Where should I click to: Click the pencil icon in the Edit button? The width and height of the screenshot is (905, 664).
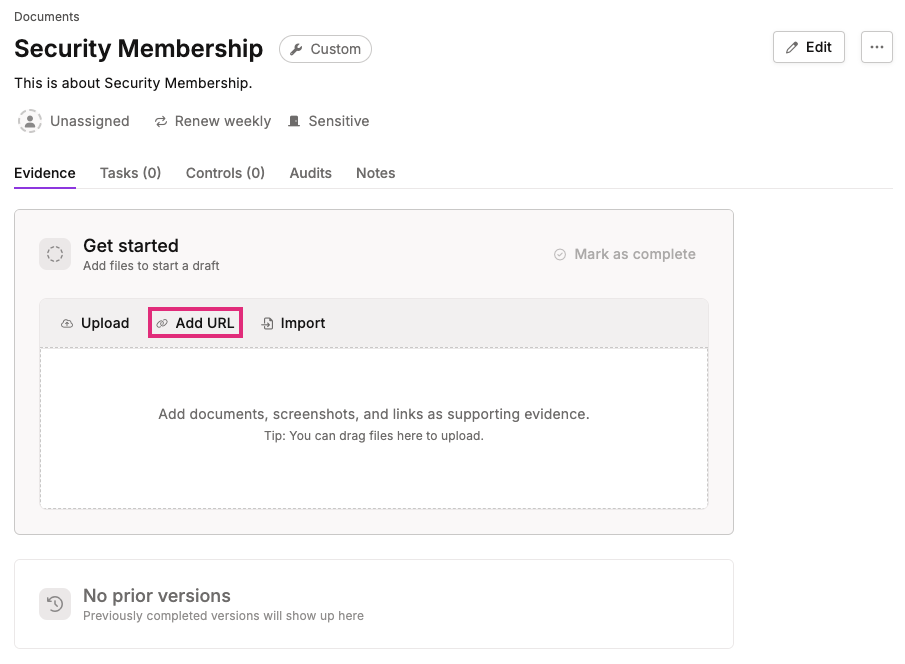coord(792,47)
